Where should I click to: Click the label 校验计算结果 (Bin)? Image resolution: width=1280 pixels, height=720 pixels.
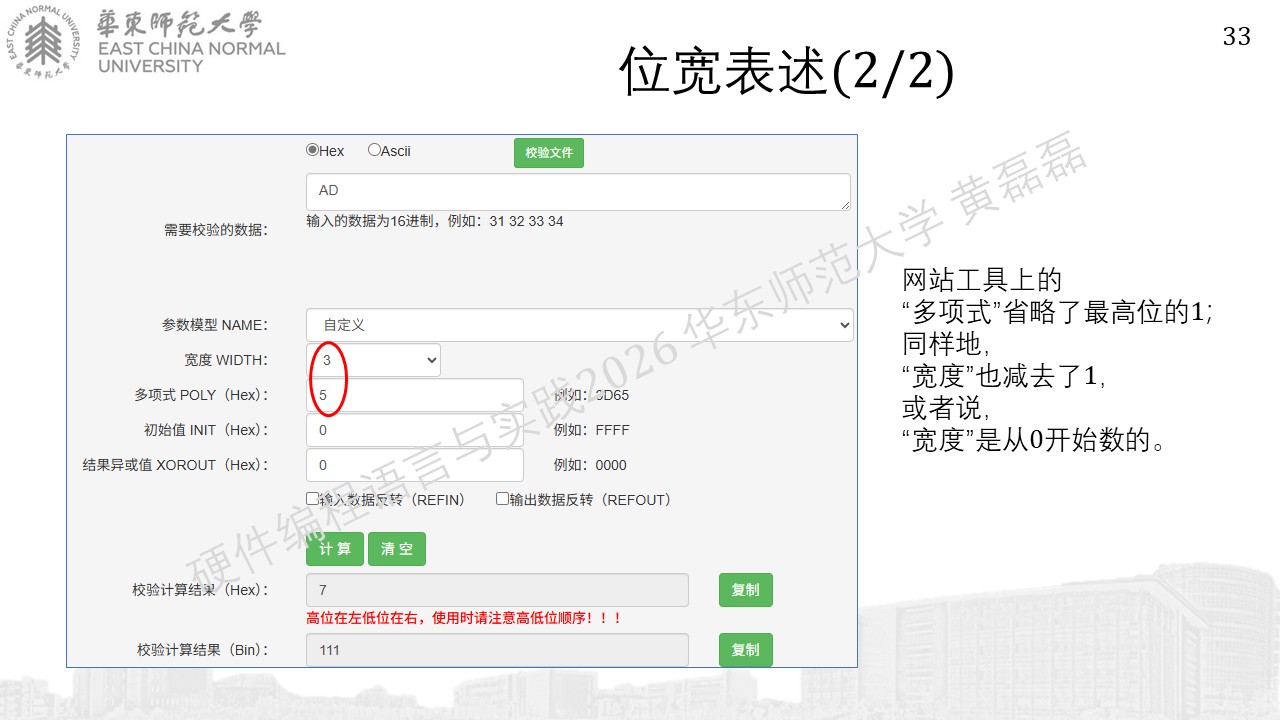point(203,650)
